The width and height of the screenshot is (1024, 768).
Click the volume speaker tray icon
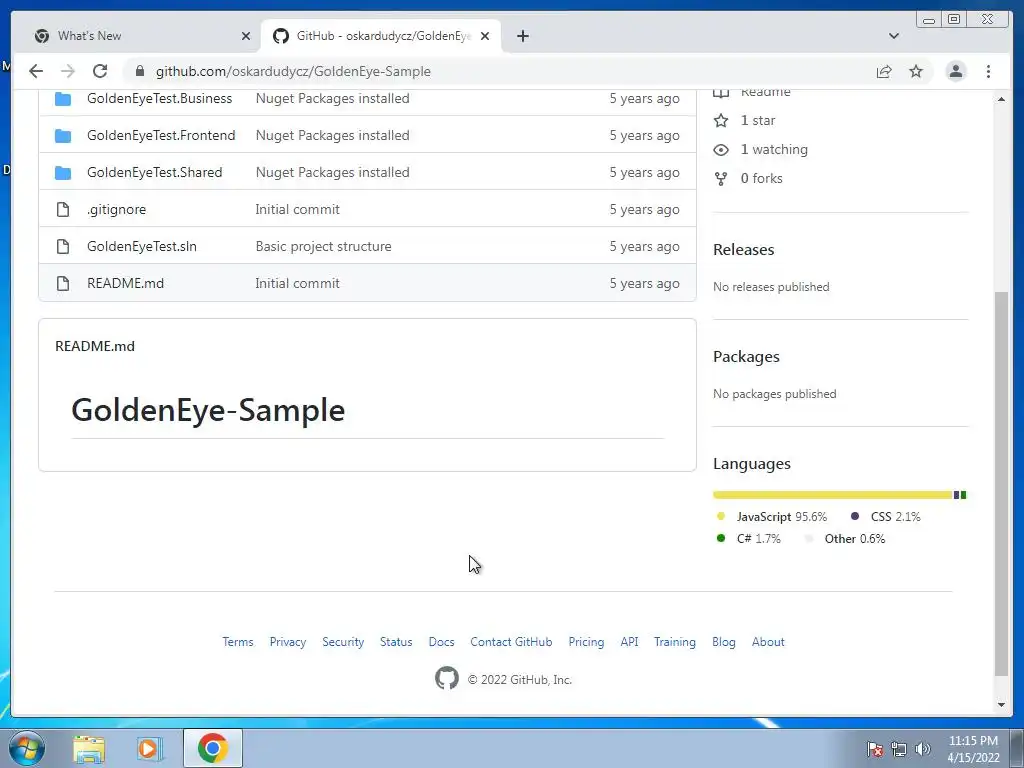coord(923,749)
